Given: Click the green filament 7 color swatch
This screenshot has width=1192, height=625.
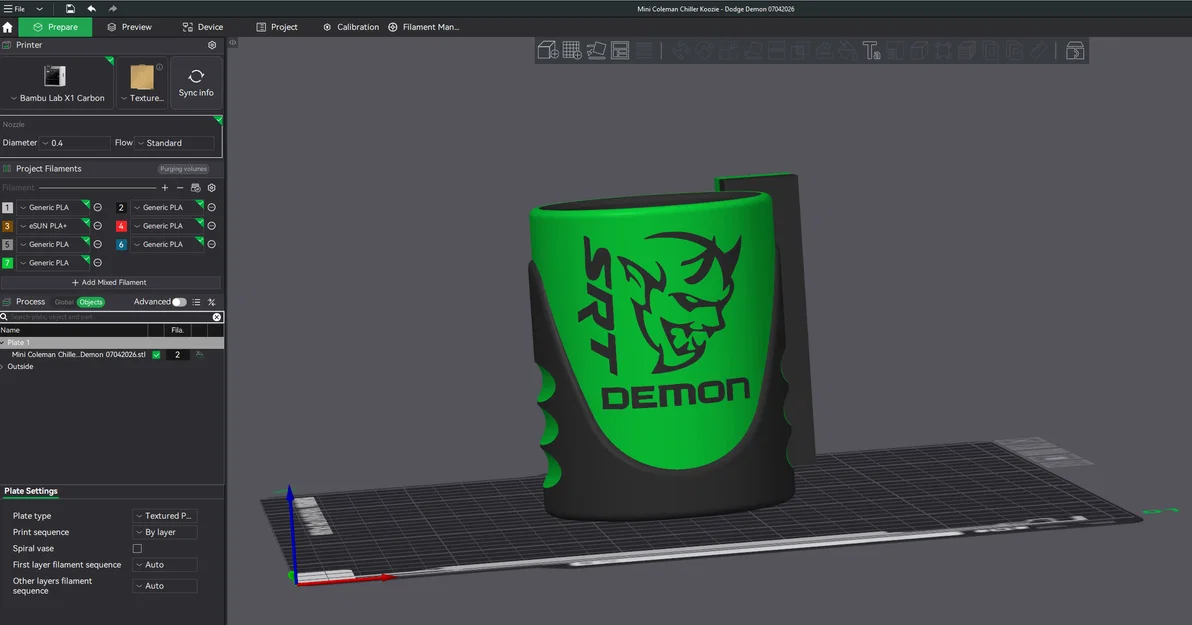Looking at the screenshot, I should point(8,263).
